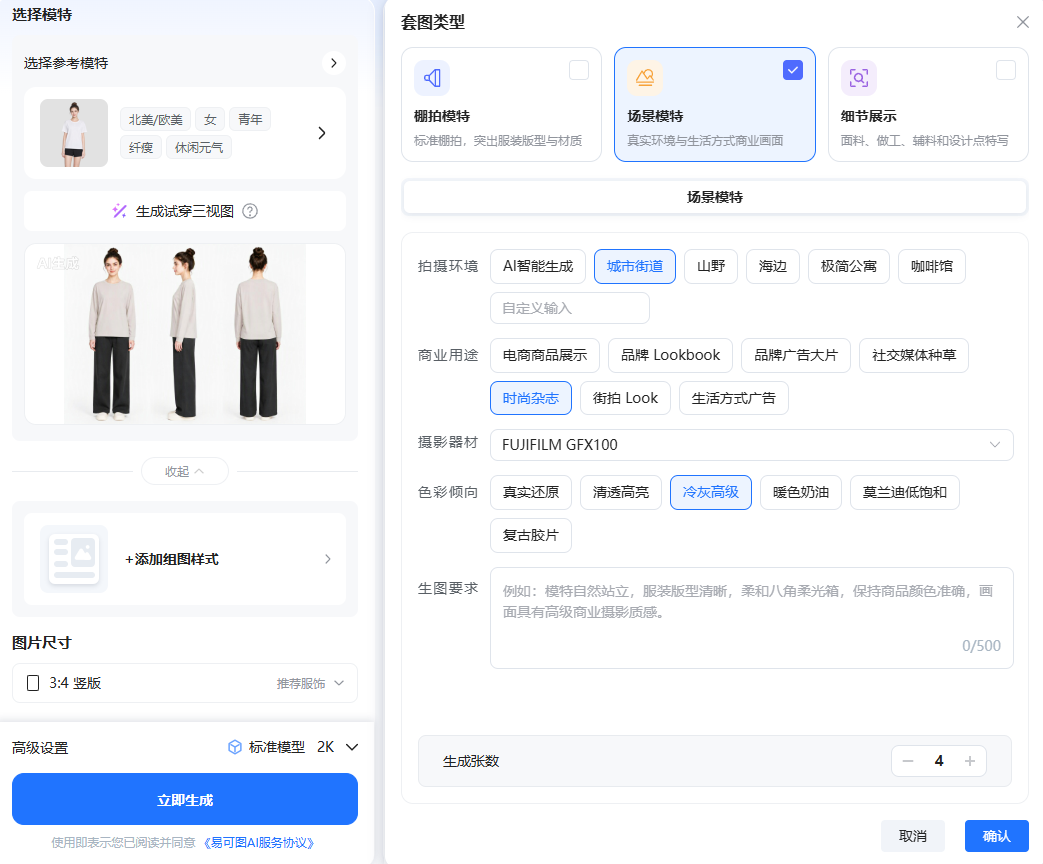Click 生成试穿三视图 label
The height and width of the screenshot is (864, 1043).
(x=185, y=212)
